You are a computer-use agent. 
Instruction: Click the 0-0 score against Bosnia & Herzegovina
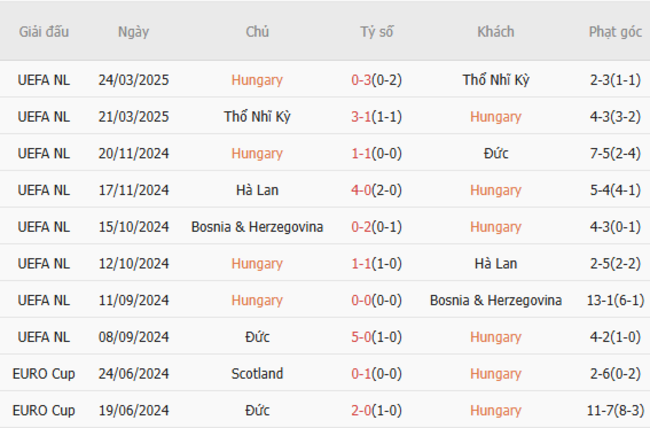pos(362,300)
